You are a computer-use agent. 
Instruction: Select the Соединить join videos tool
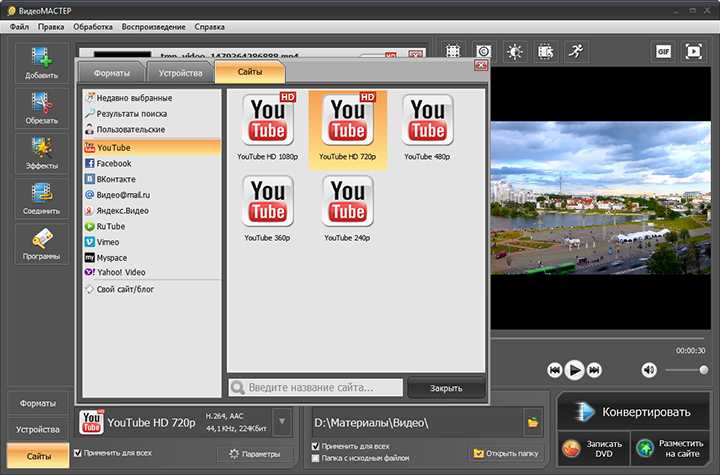point(41,198)
